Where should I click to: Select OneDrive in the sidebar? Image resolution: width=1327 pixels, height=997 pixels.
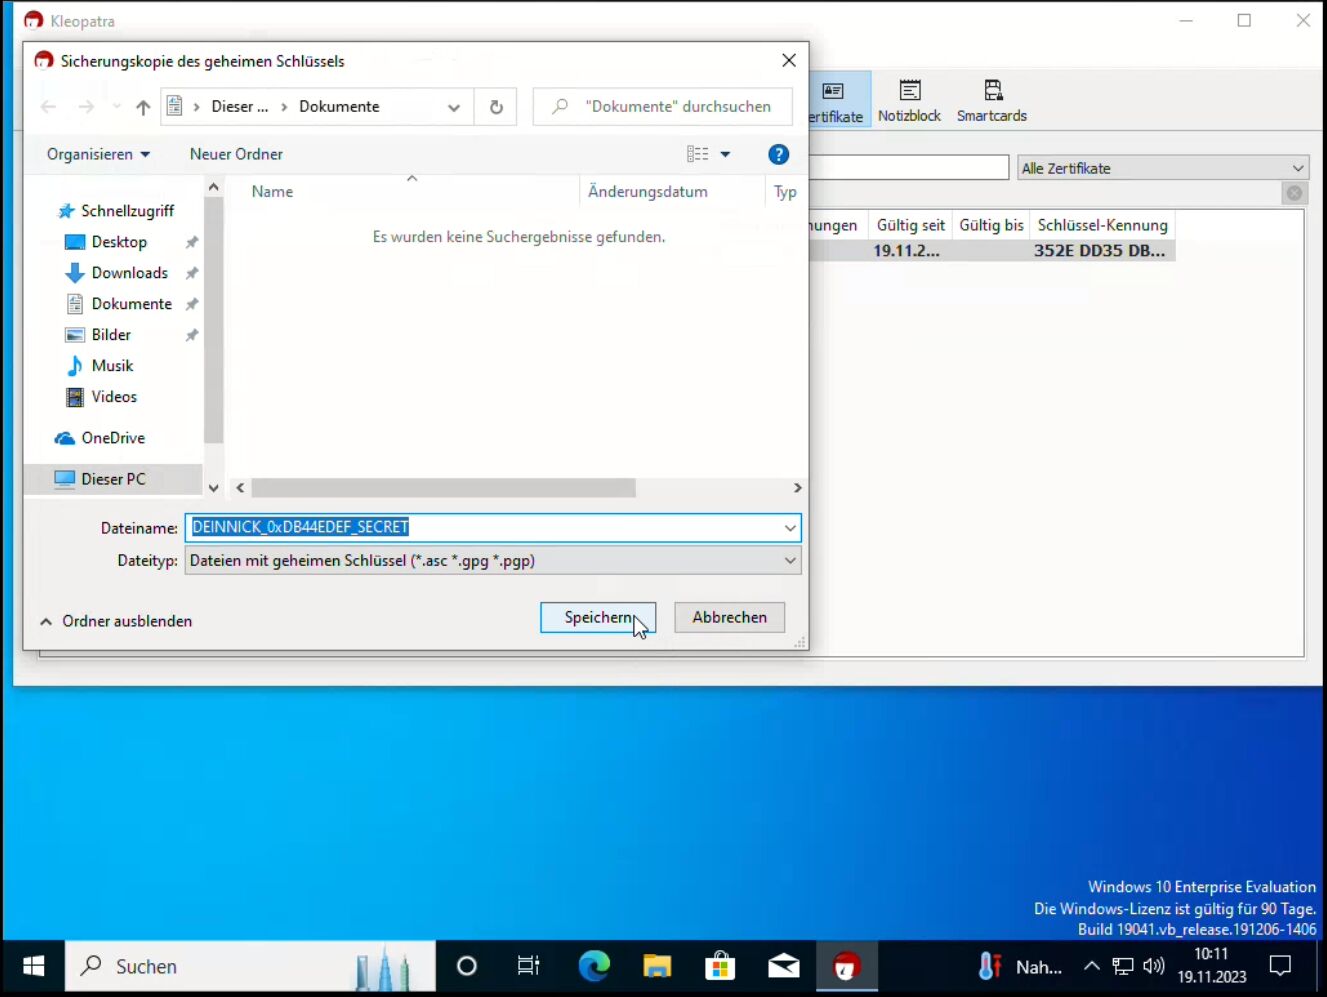[x=113, y=438]
